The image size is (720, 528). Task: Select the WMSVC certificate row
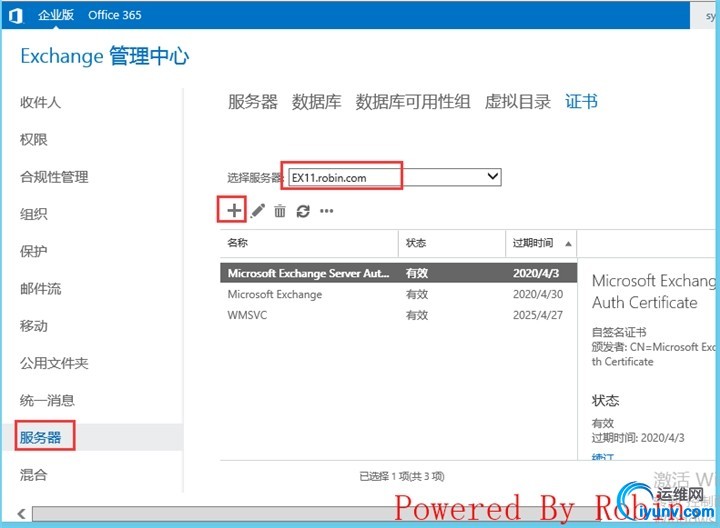pyautogui.click(x=399, y=315)
